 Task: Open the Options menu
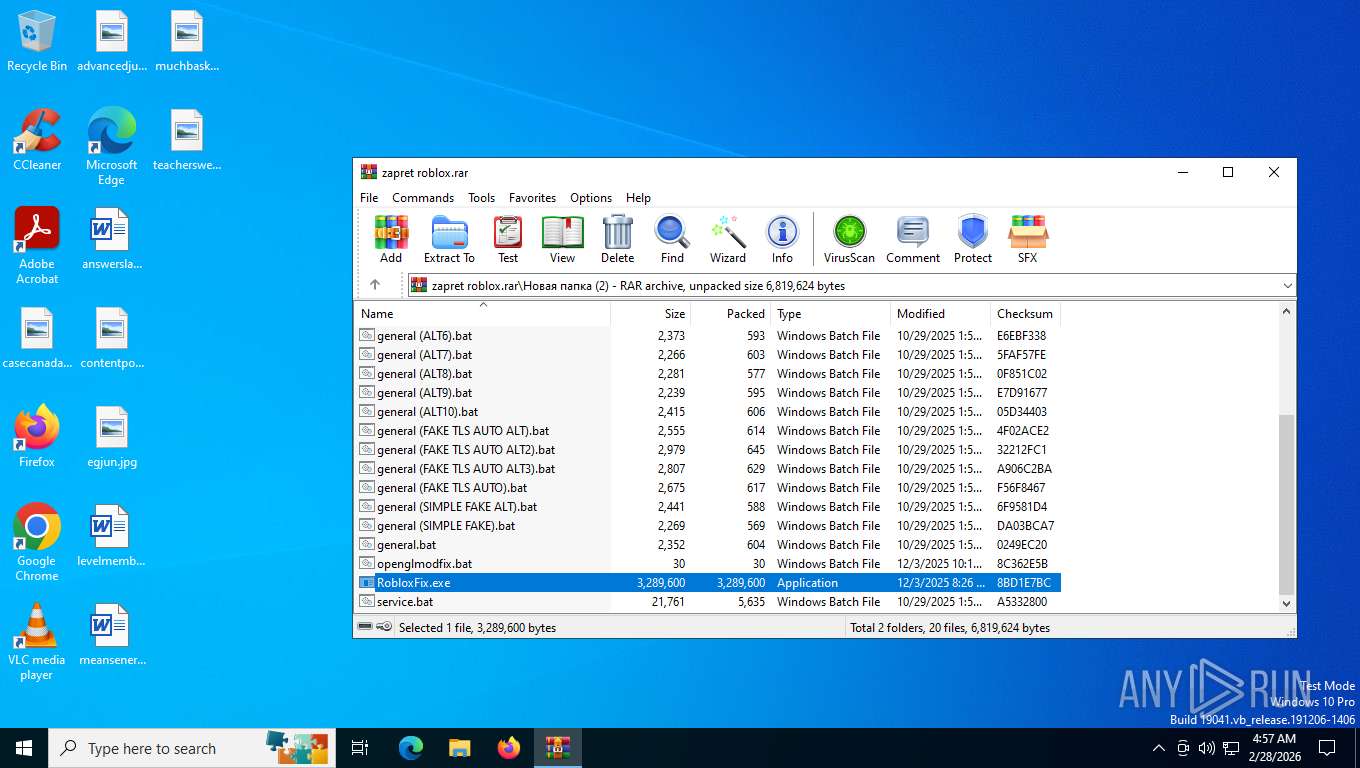point(591,198)
